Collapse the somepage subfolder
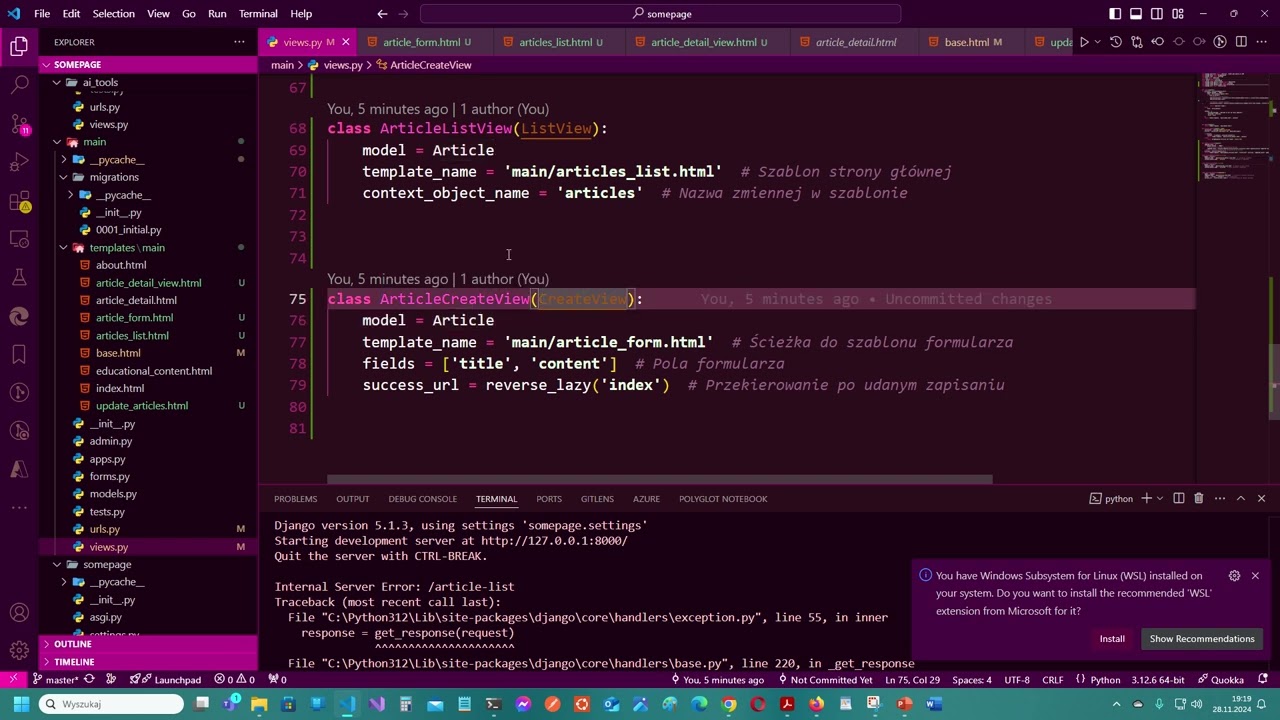 tap(149, 564)
